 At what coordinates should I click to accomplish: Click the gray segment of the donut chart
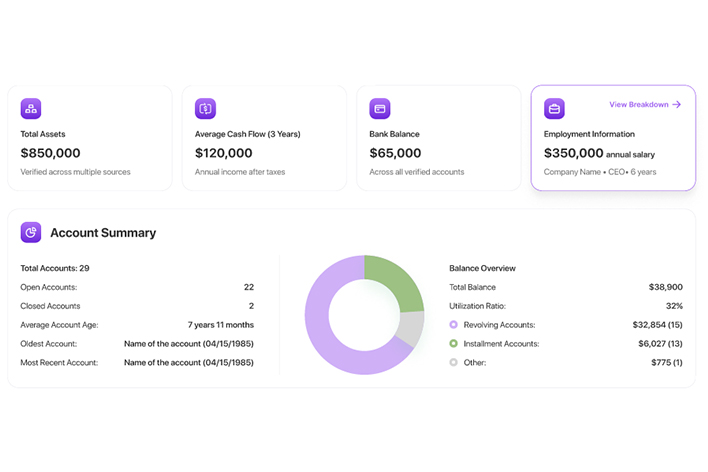pyautogui.click(x=410, y=329)
